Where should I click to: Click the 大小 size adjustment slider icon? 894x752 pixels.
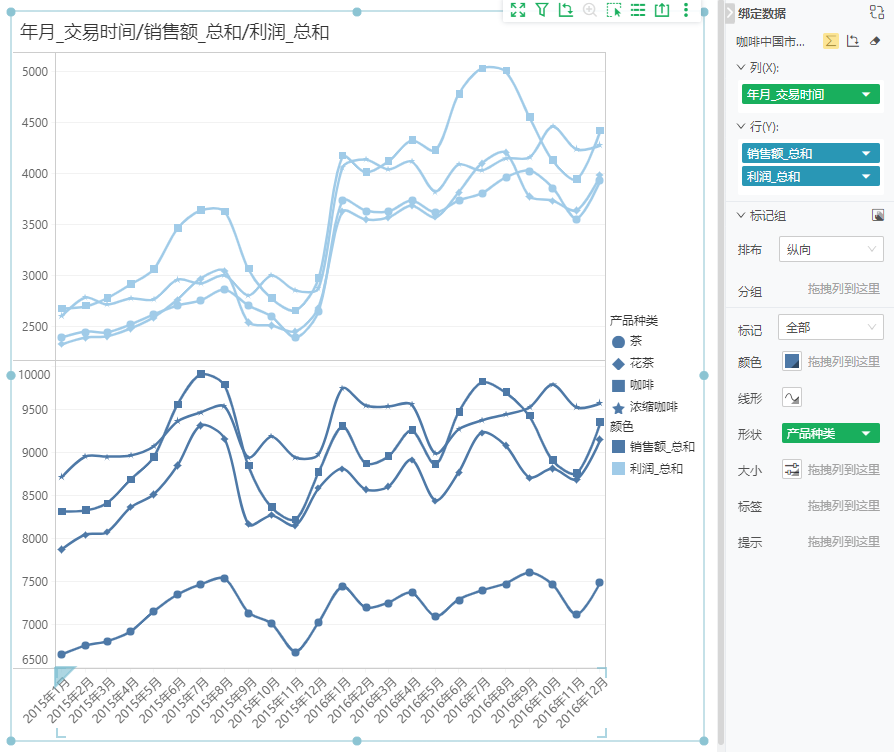(x=791, y=469)
